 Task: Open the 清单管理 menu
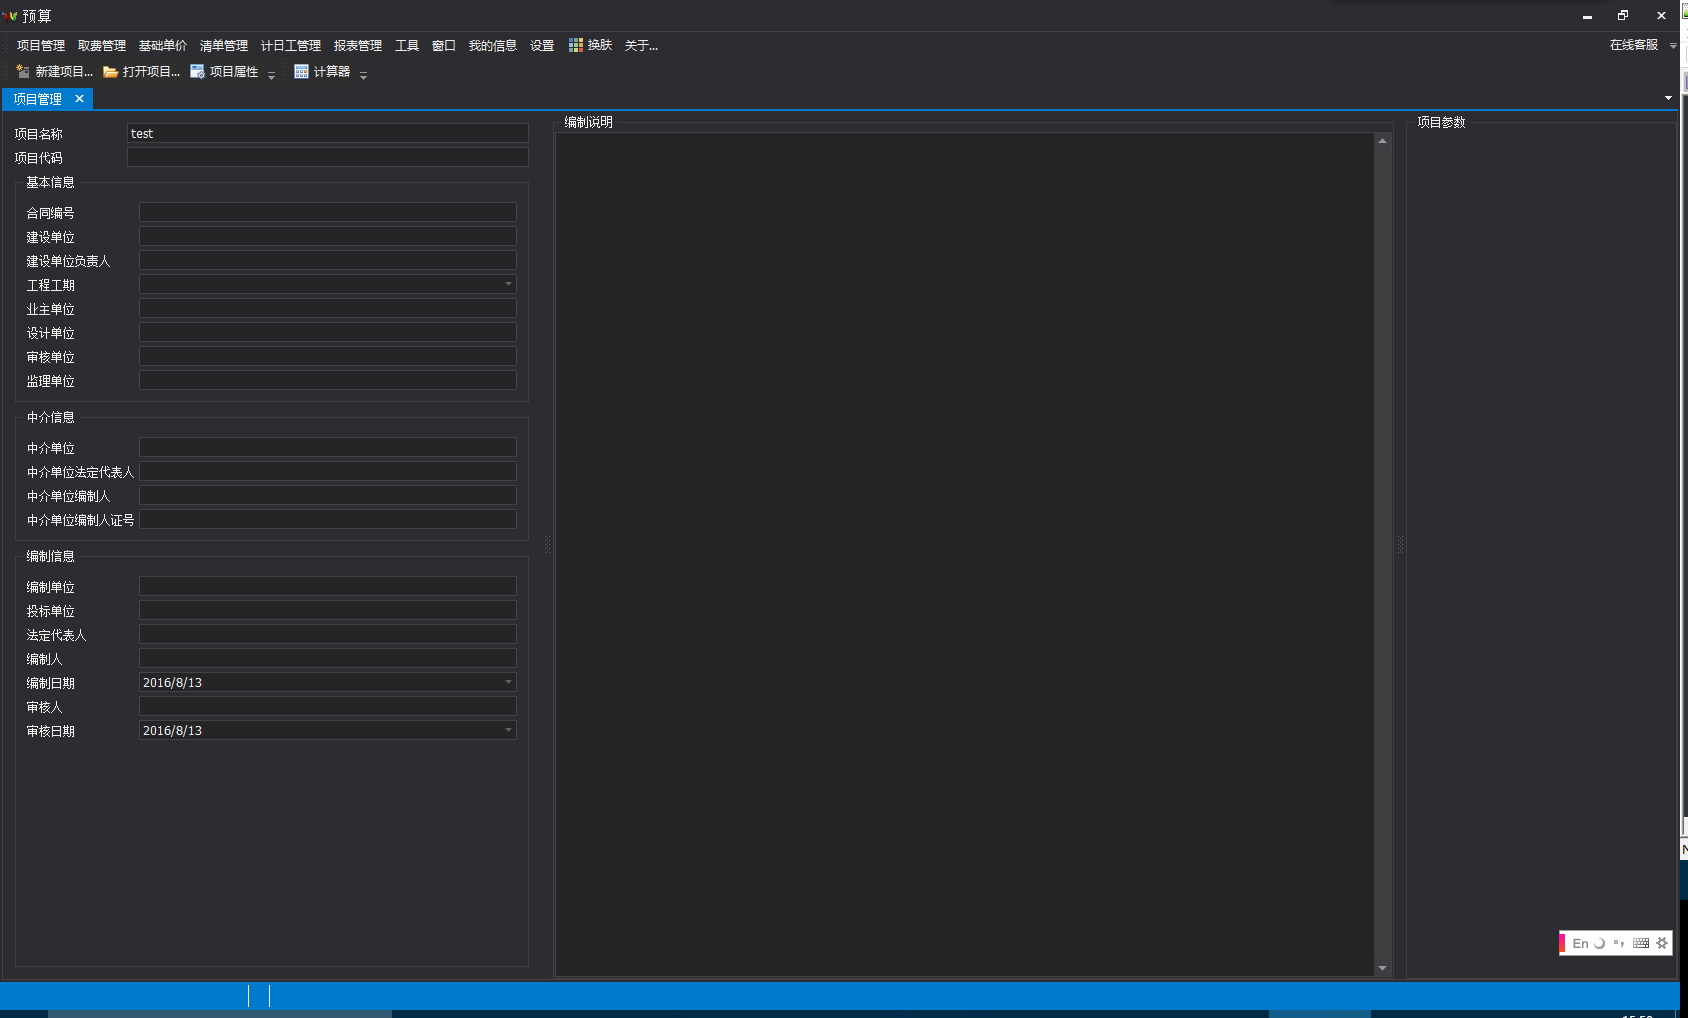point(224,45)
